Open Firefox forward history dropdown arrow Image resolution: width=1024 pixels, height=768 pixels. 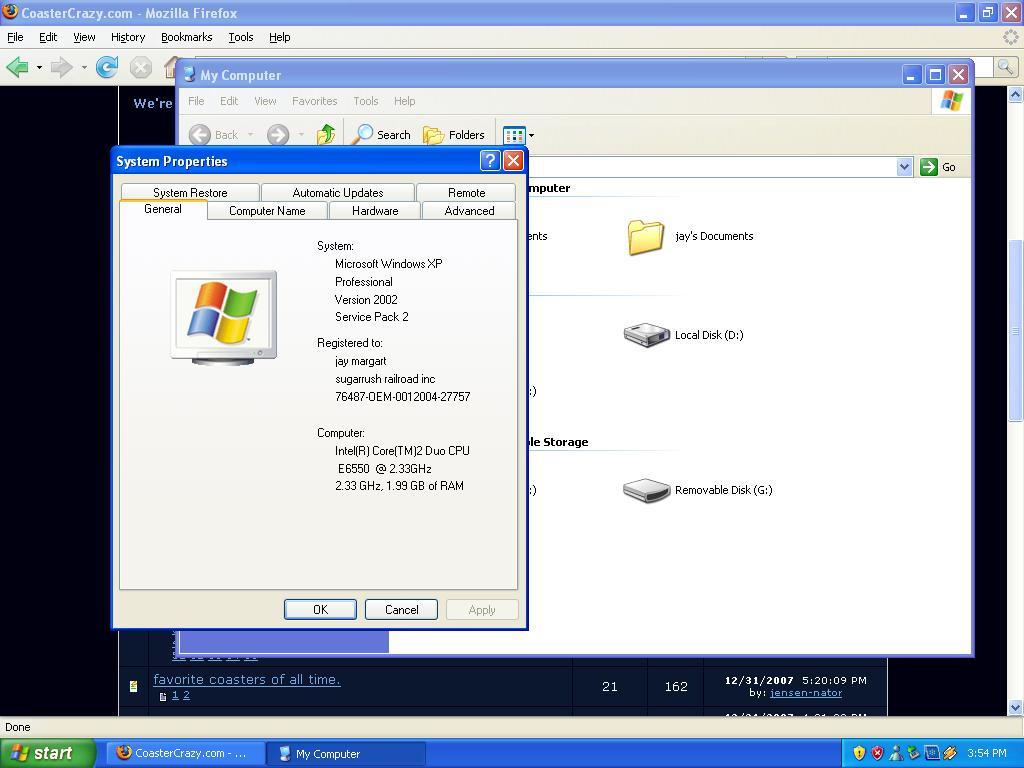click(84, 67)
